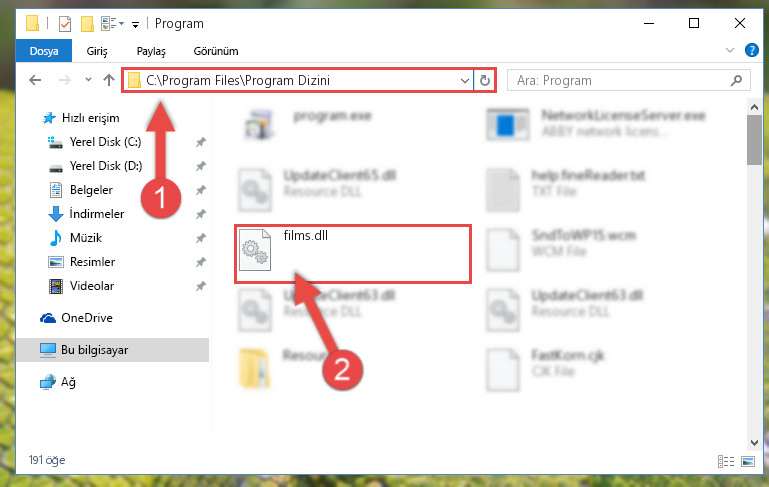Click the vertical scrollbar down arrow

coord(754,443)
